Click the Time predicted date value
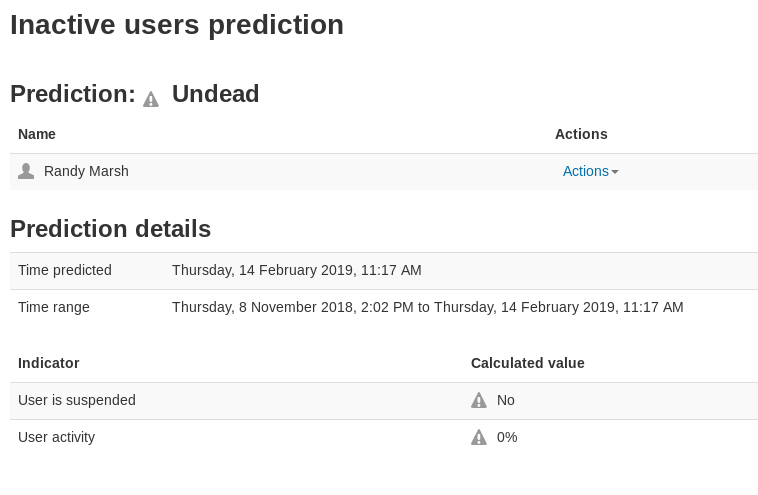The width and height of the screenshot is (758, 495). click(x=297, y=270)
